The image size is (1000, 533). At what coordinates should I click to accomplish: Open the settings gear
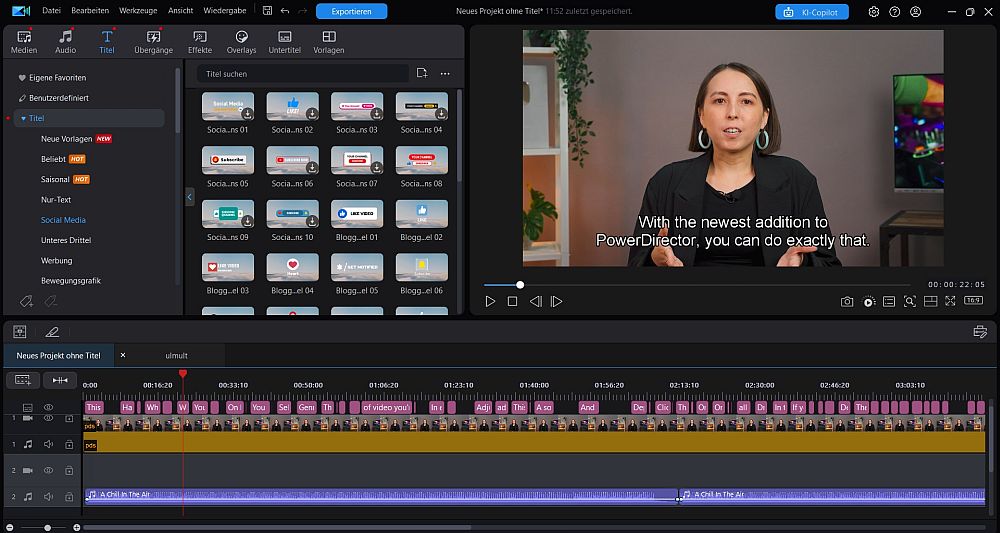tap(874, 11)
